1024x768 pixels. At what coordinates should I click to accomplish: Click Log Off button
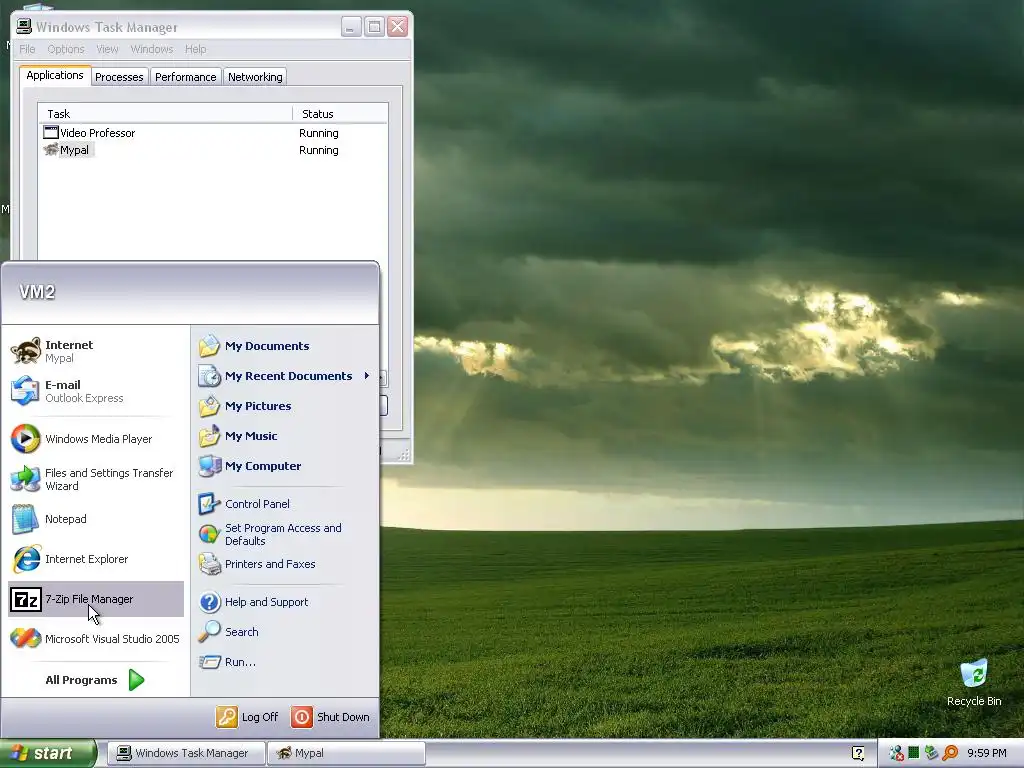coord(248,717)
